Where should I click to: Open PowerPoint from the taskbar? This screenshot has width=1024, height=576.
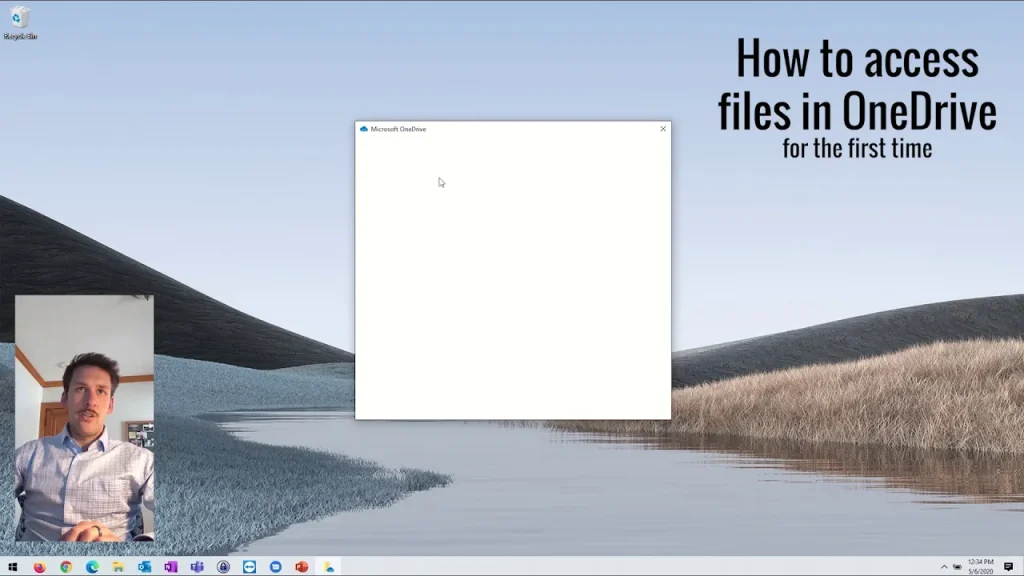302,567
